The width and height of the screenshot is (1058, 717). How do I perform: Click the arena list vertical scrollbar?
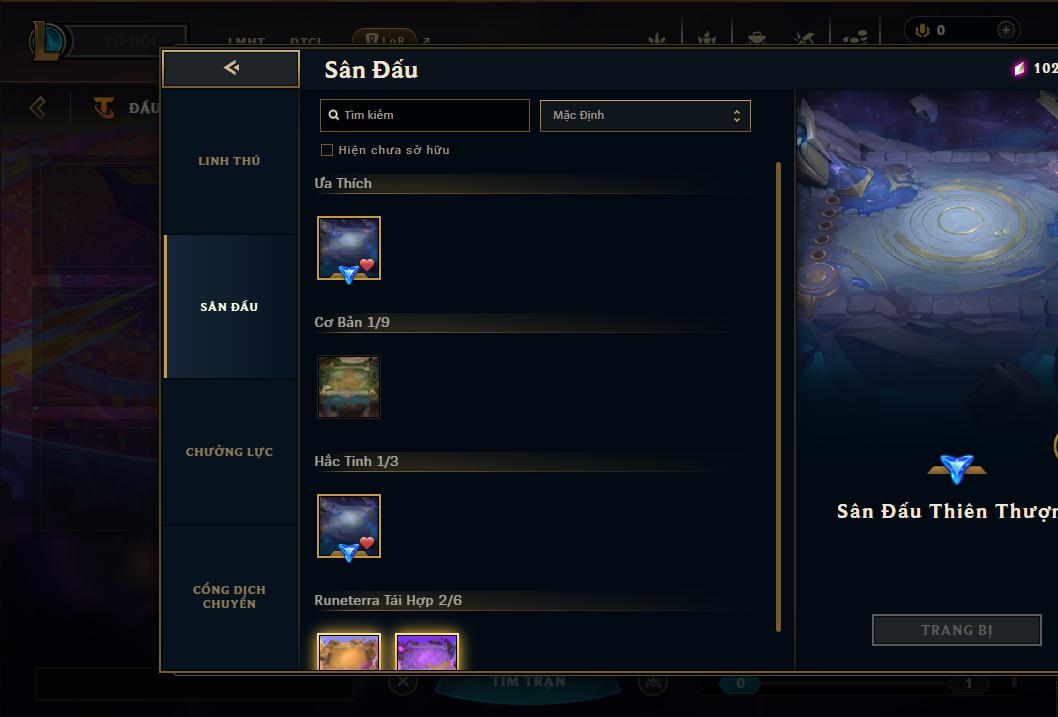point(778,397)
